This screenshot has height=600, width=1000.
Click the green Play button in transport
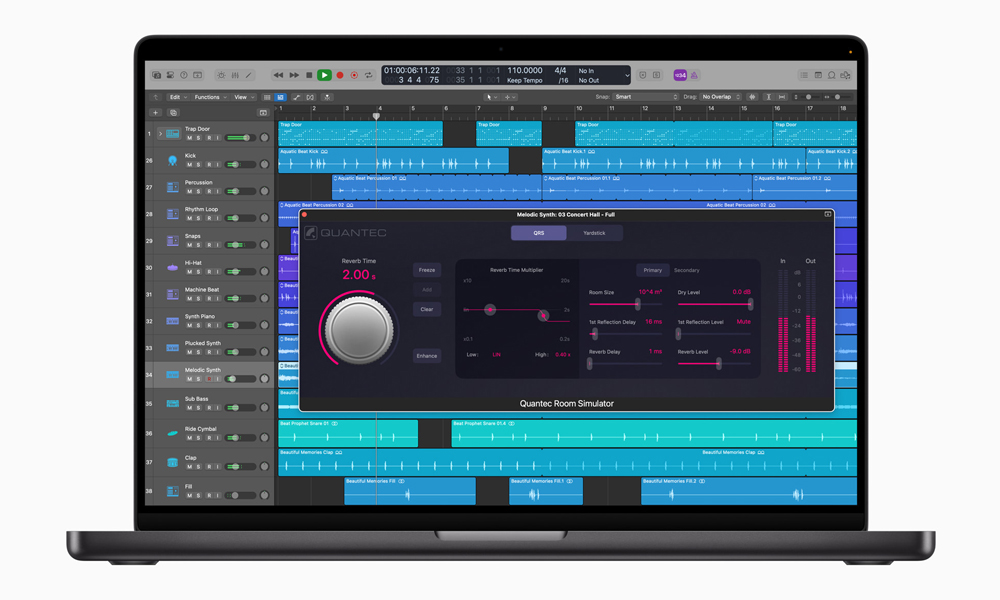click(x=324, y=75)
